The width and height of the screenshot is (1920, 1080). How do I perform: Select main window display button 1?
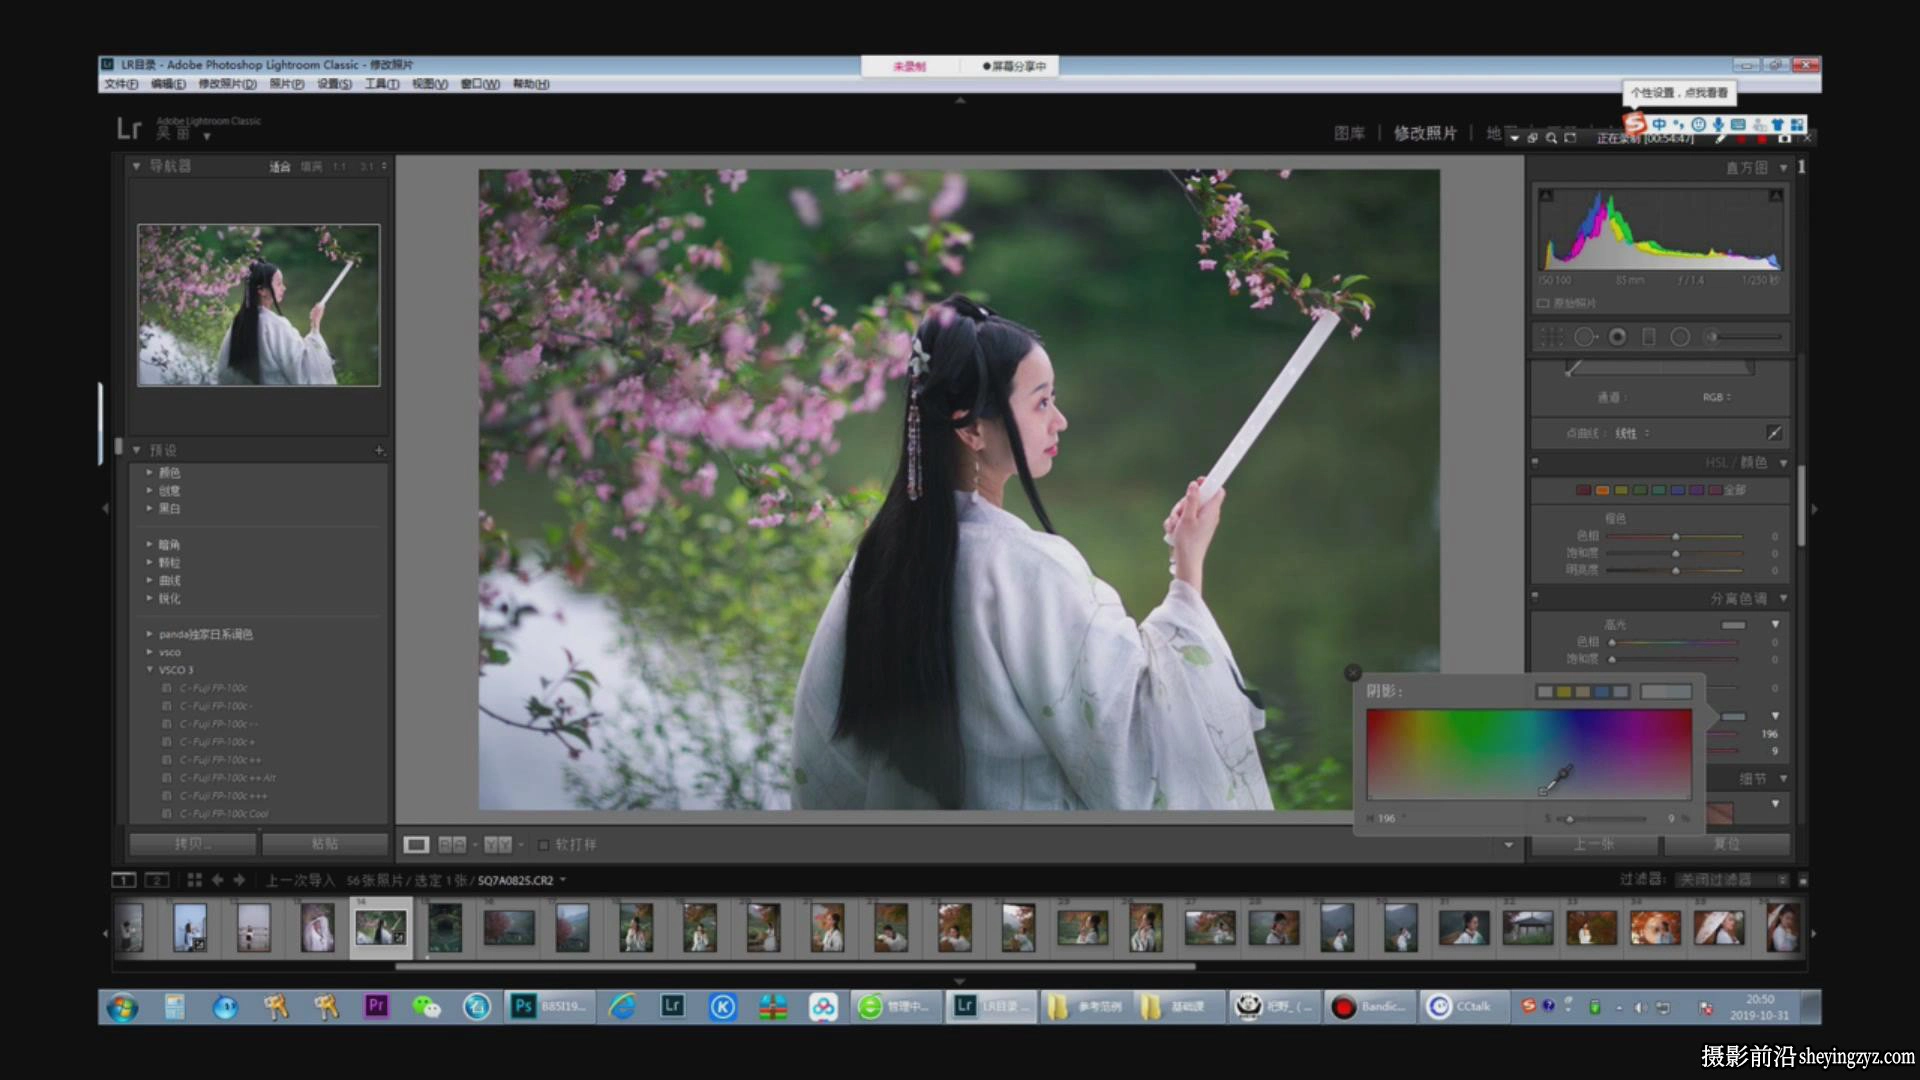[x=123, y=880]
